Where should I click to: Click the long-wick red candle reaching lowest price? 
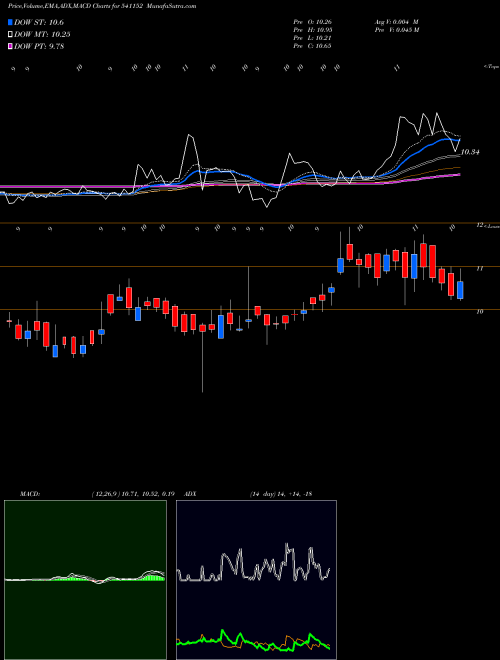[202, 327]
